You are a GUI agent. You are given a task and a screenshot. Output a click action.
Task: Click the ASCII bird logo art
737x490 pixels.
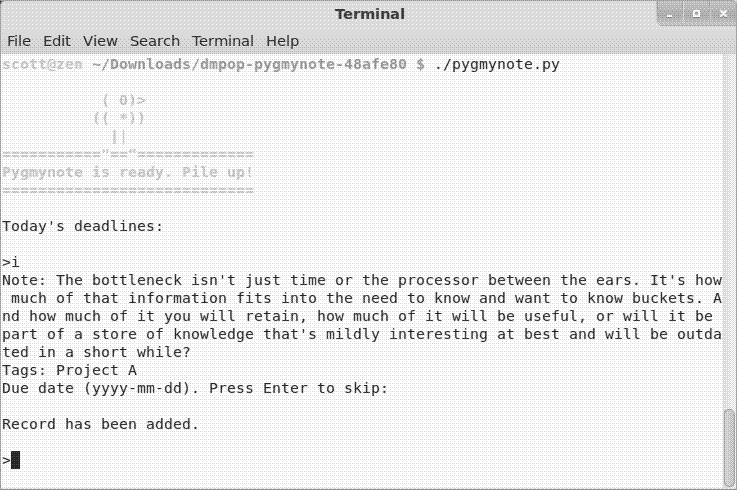(119, 119)
